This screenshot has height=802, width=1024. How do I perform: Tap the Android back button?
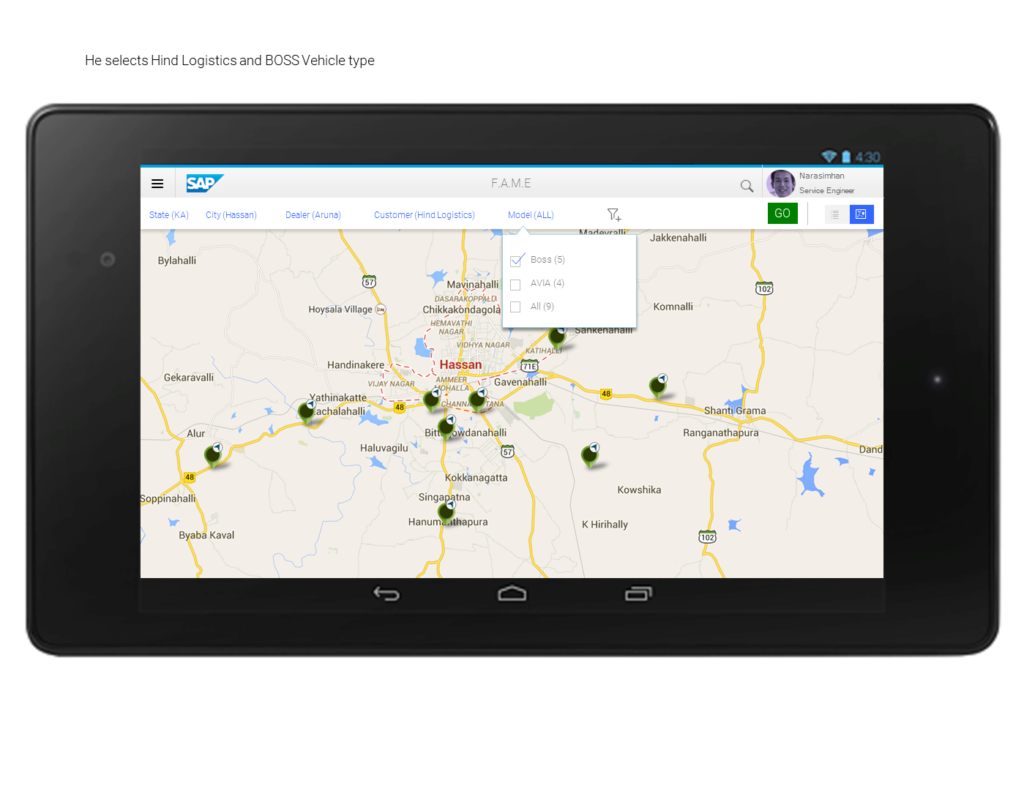click(x=386, y=594)
